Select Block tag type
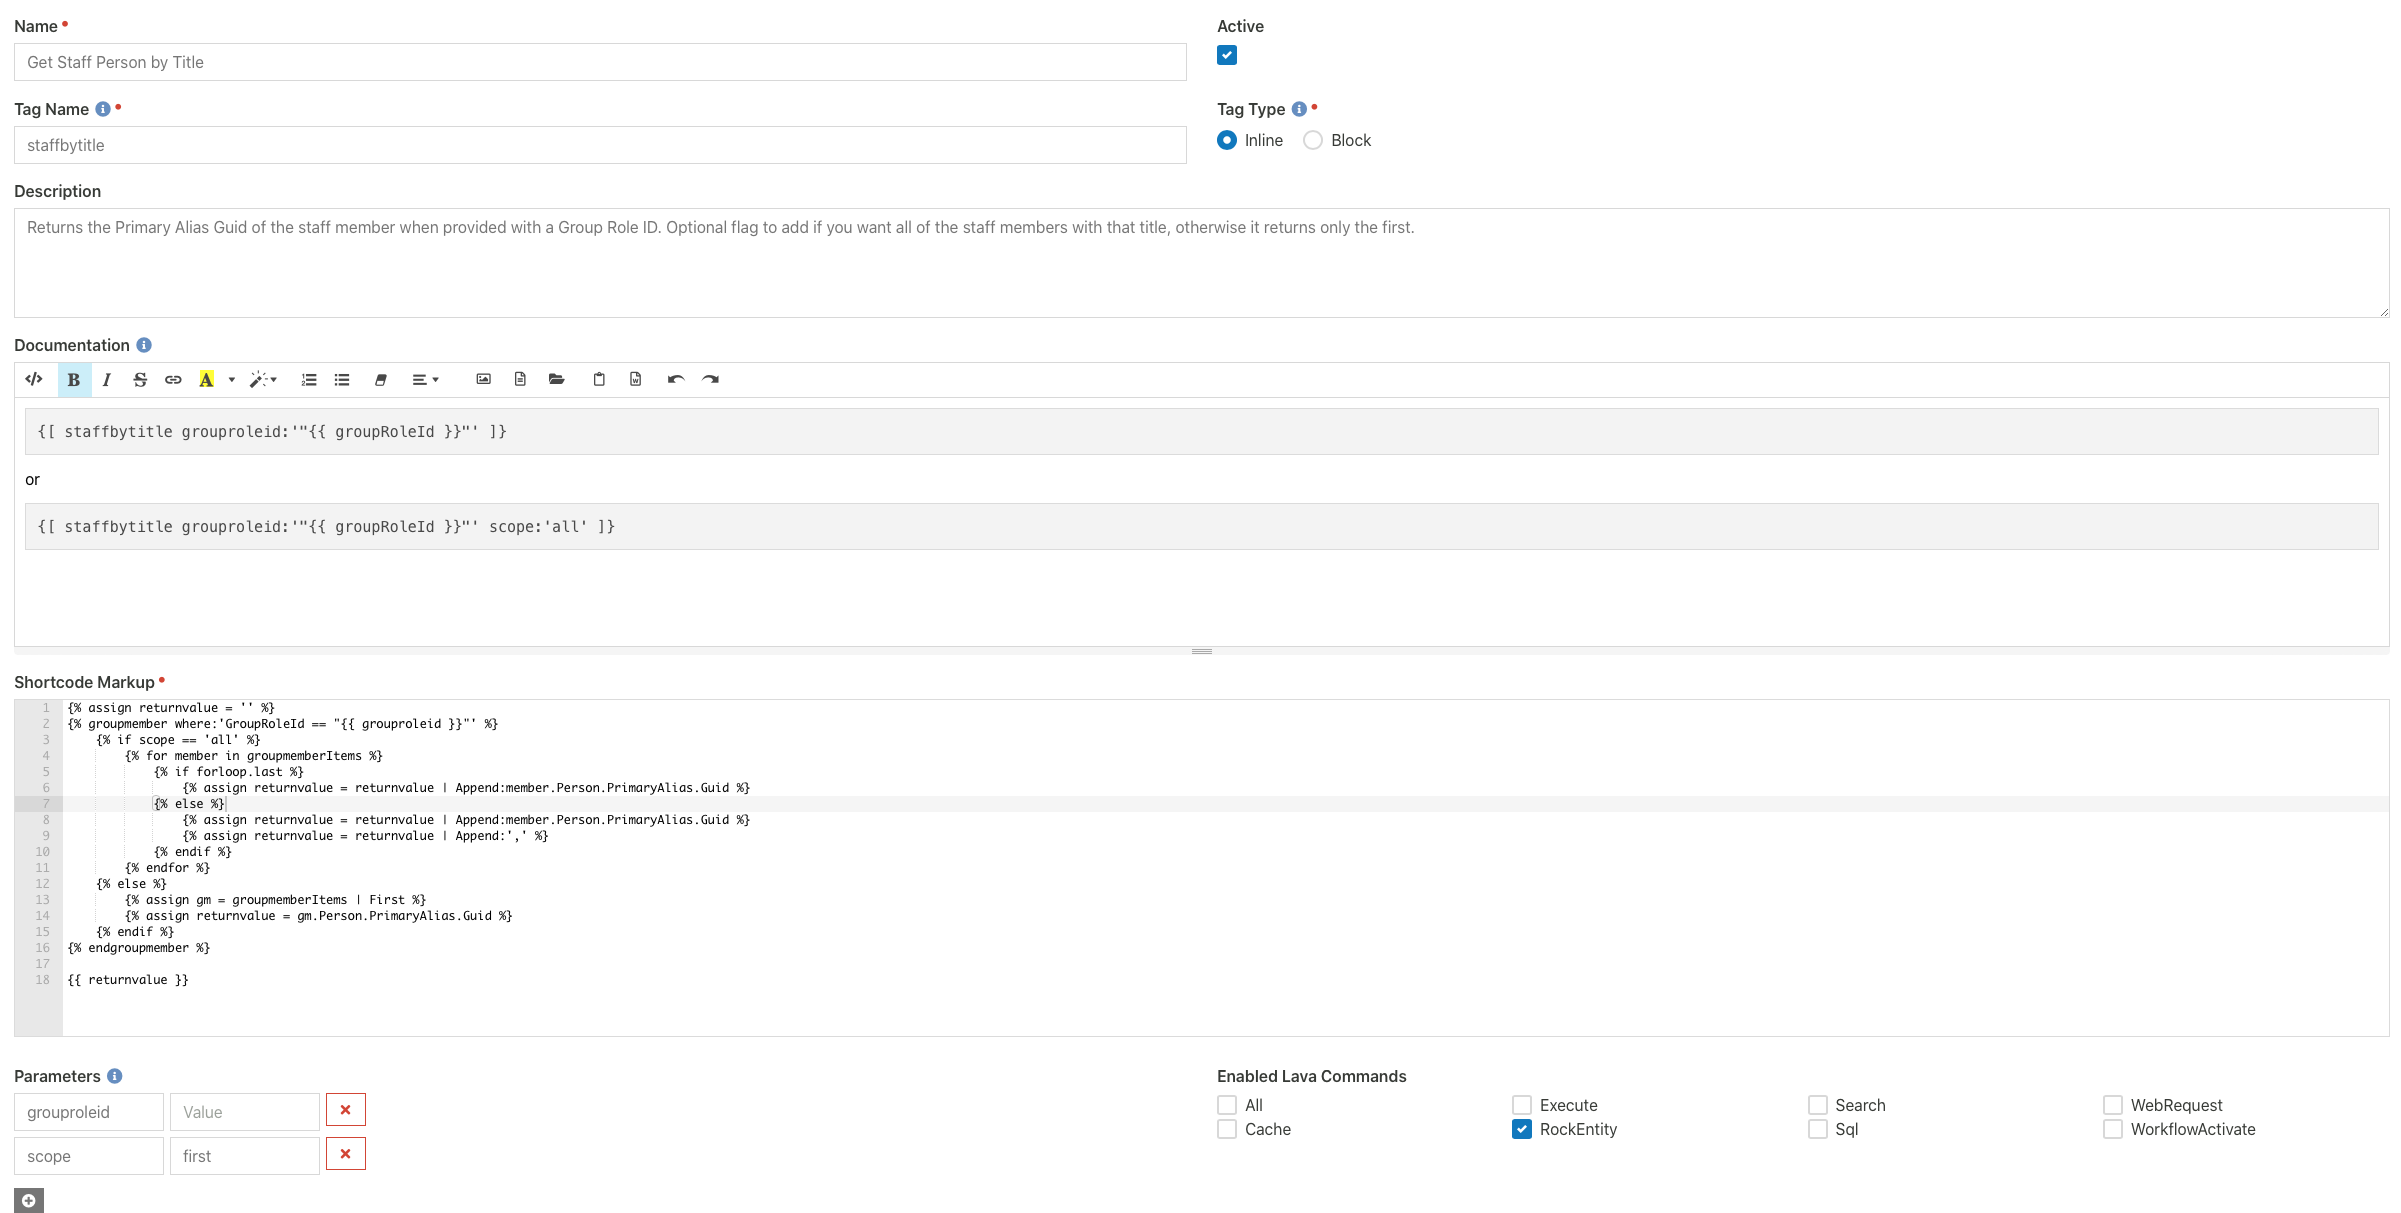This screenshot has height=1213, width=2401. [1313, 140]
